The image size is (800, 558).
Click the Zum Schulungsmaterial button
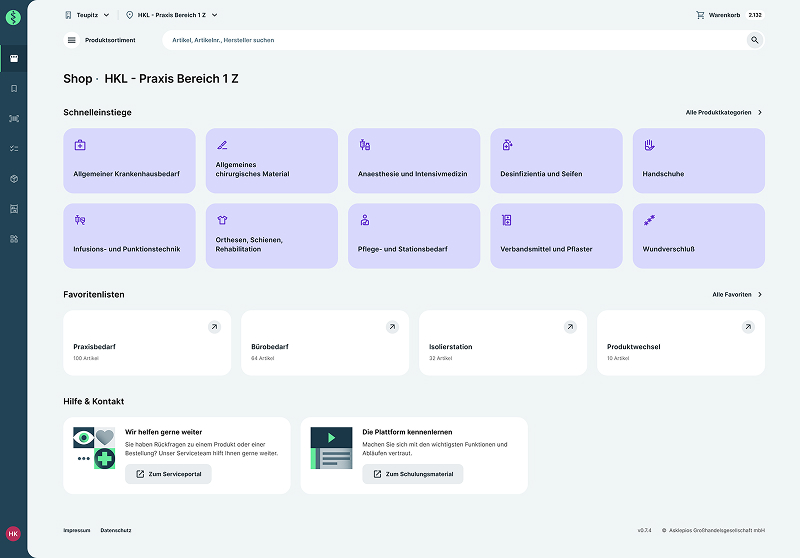pos(413,474)
